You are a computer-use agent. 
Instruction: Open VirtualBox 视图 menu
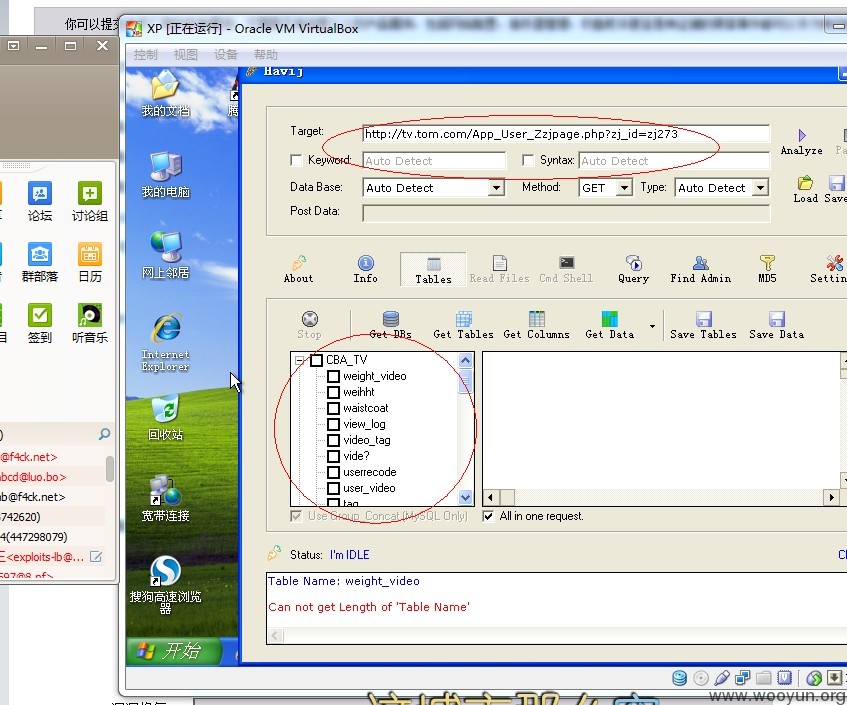pyautogui.click(x=185, y=55)
